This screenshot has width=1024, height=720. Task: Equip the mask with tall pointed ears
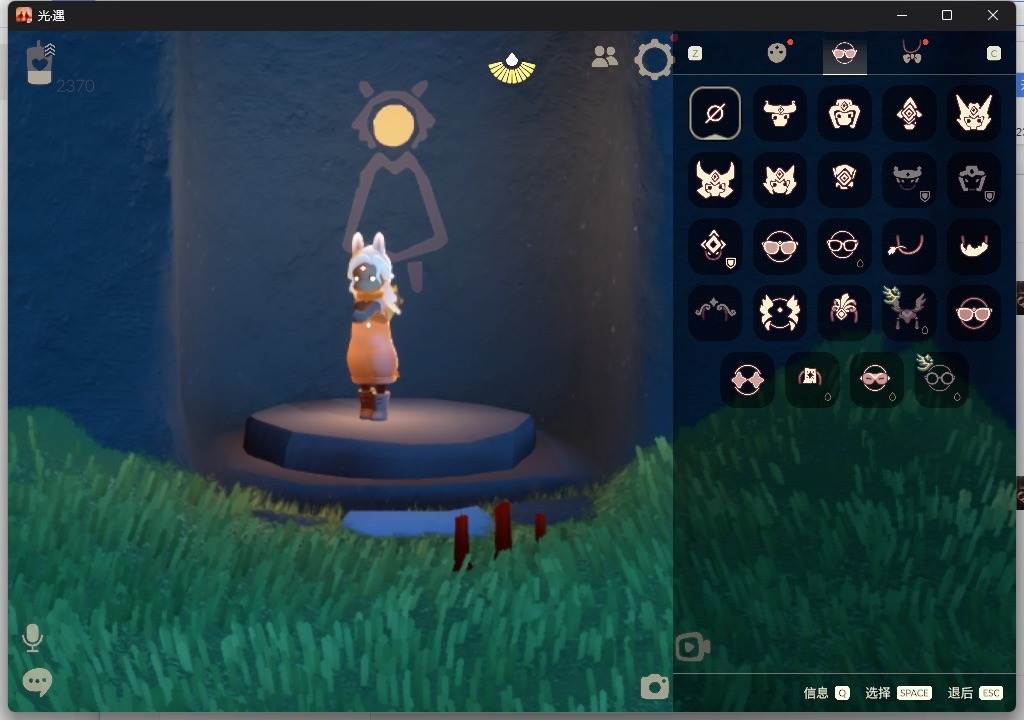coord(973,113)
